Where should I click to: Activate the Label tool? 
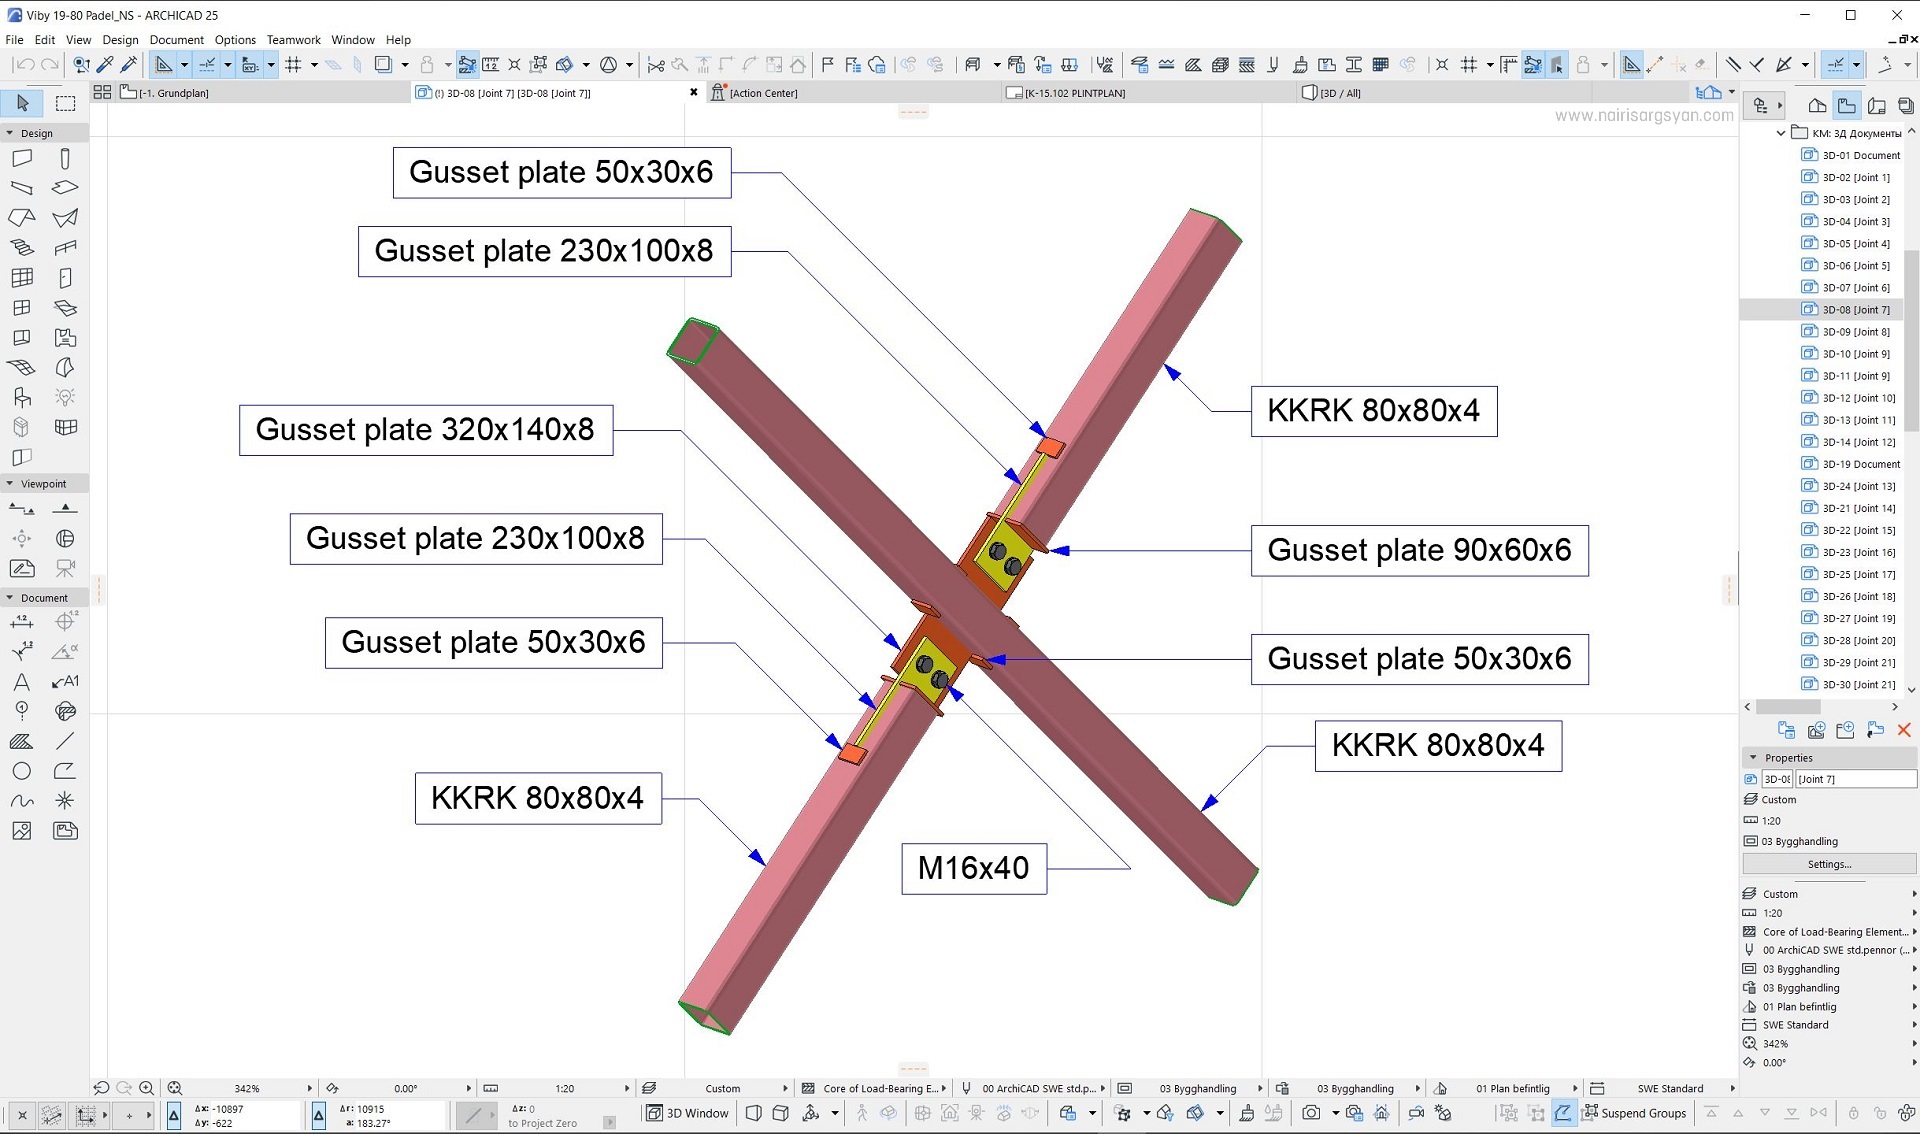(65, 682)
